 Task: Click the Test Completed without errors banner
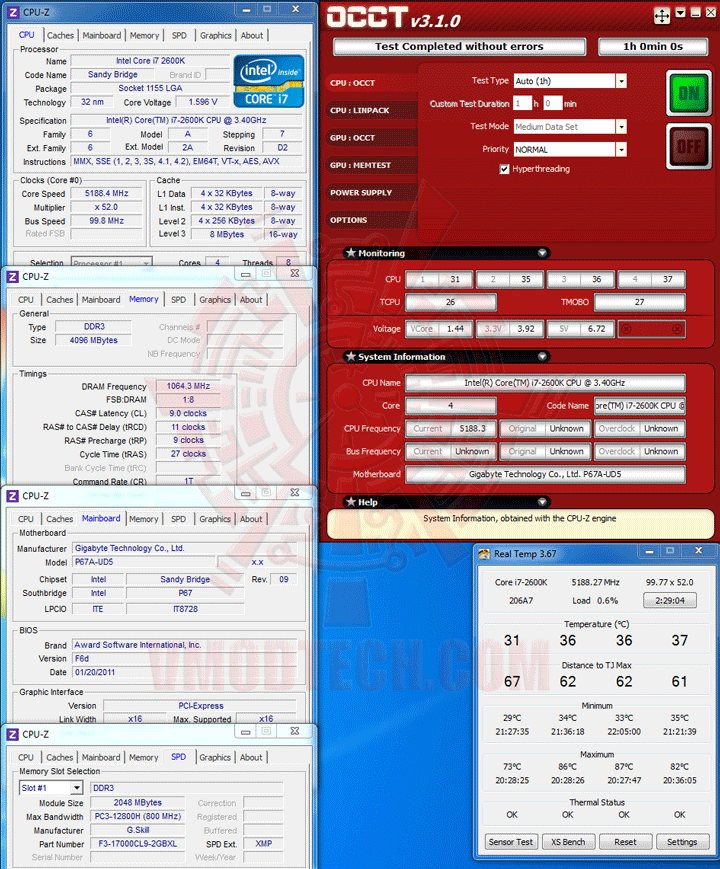[x=459, y=47]
